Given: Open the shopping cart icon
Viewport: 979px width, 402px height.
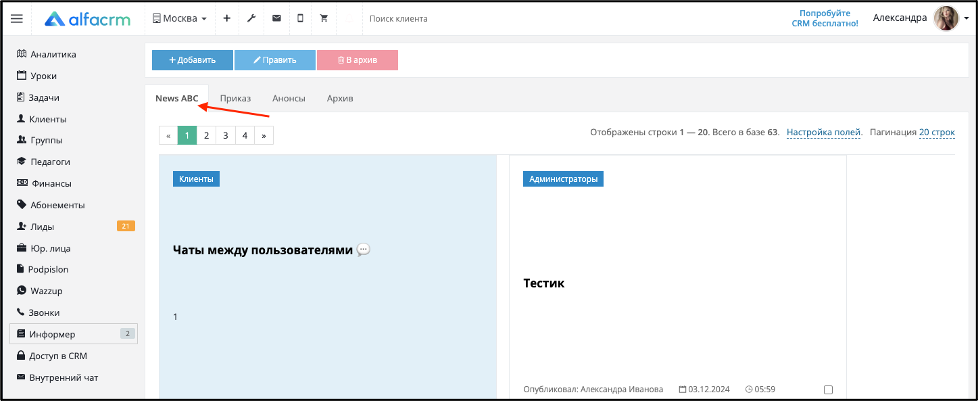Looking at the screenshot, I should (x=323, y=19).
